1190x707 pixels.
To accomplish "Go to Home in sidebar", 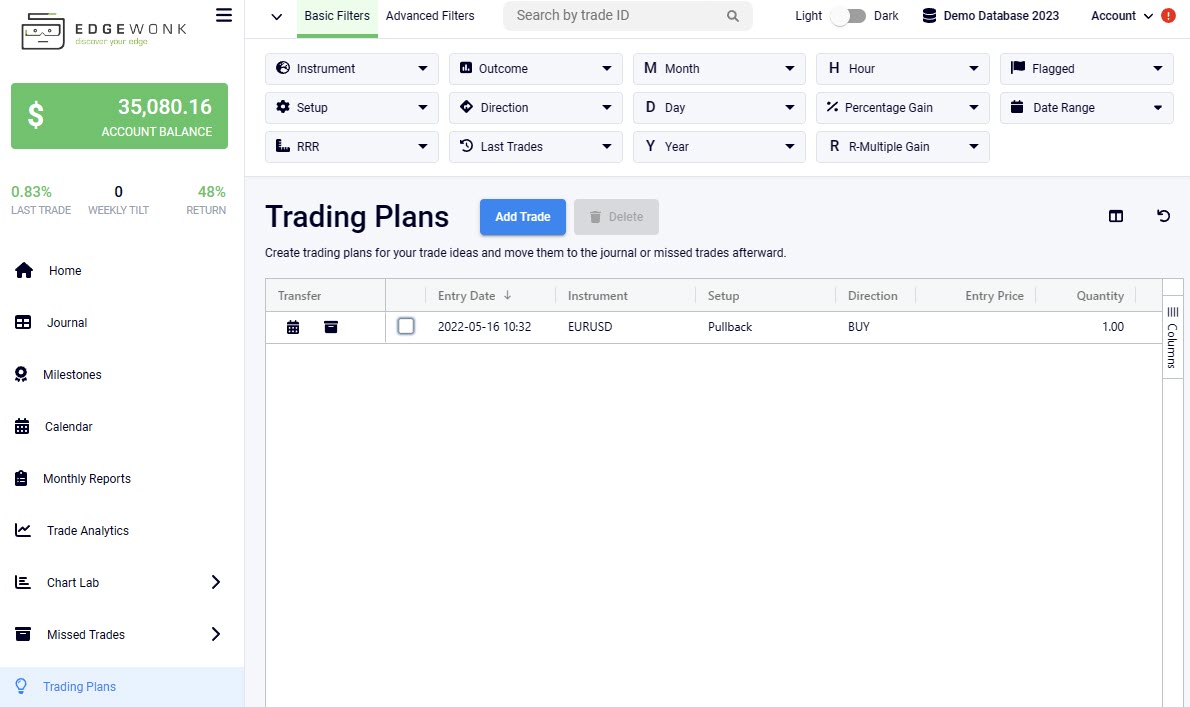I will (x=65, y=270).
